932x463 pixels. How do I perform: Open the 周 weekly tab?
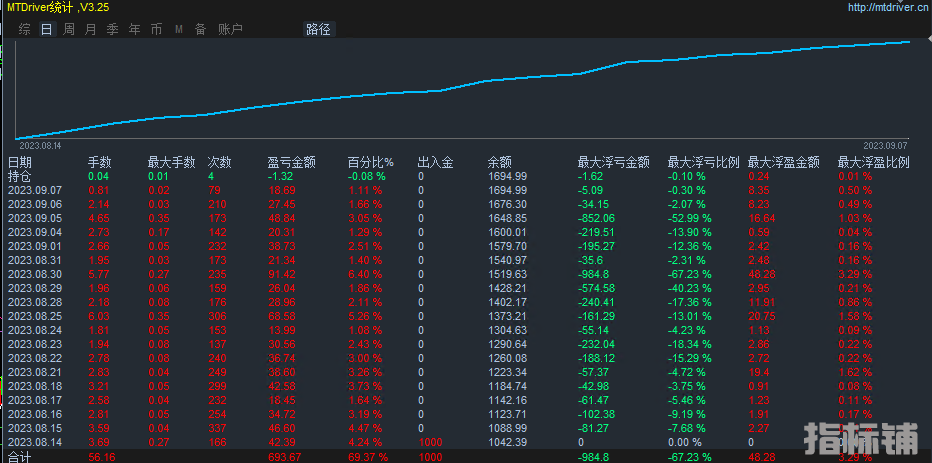pos(69,29)
